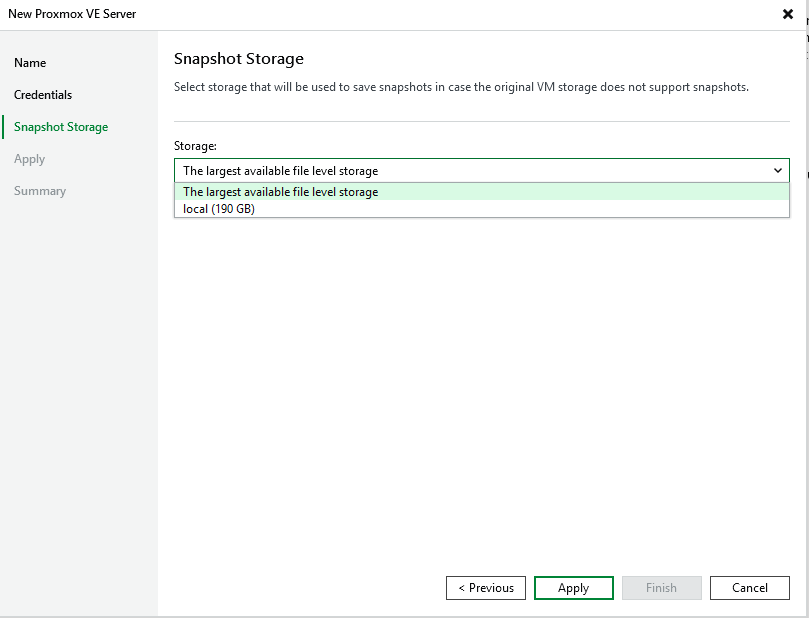The image size is (809, 618).
Task: Cancel the server wizard
Action: (x=750, y=588)
